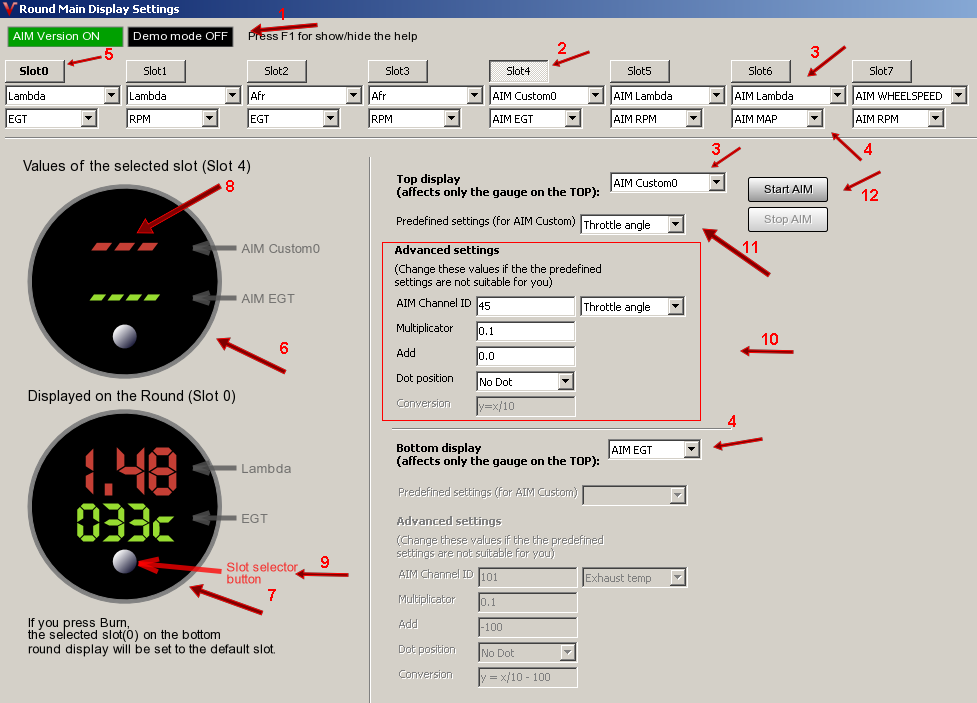The width and height of the screenshot is (977, 703).
Task: Click the green dashes on the Slot 4 gauge
Action: point(124,297)
